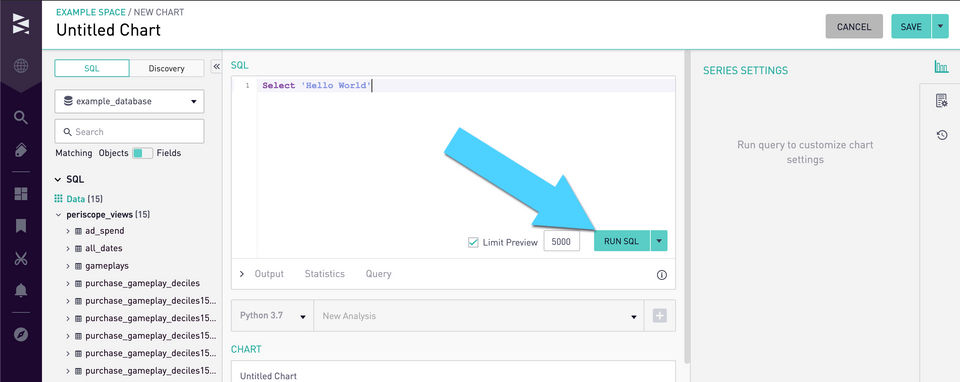Screen dimensions: 960x382
Task: Open the Save dropdown arrow
Action: [940, 26]
